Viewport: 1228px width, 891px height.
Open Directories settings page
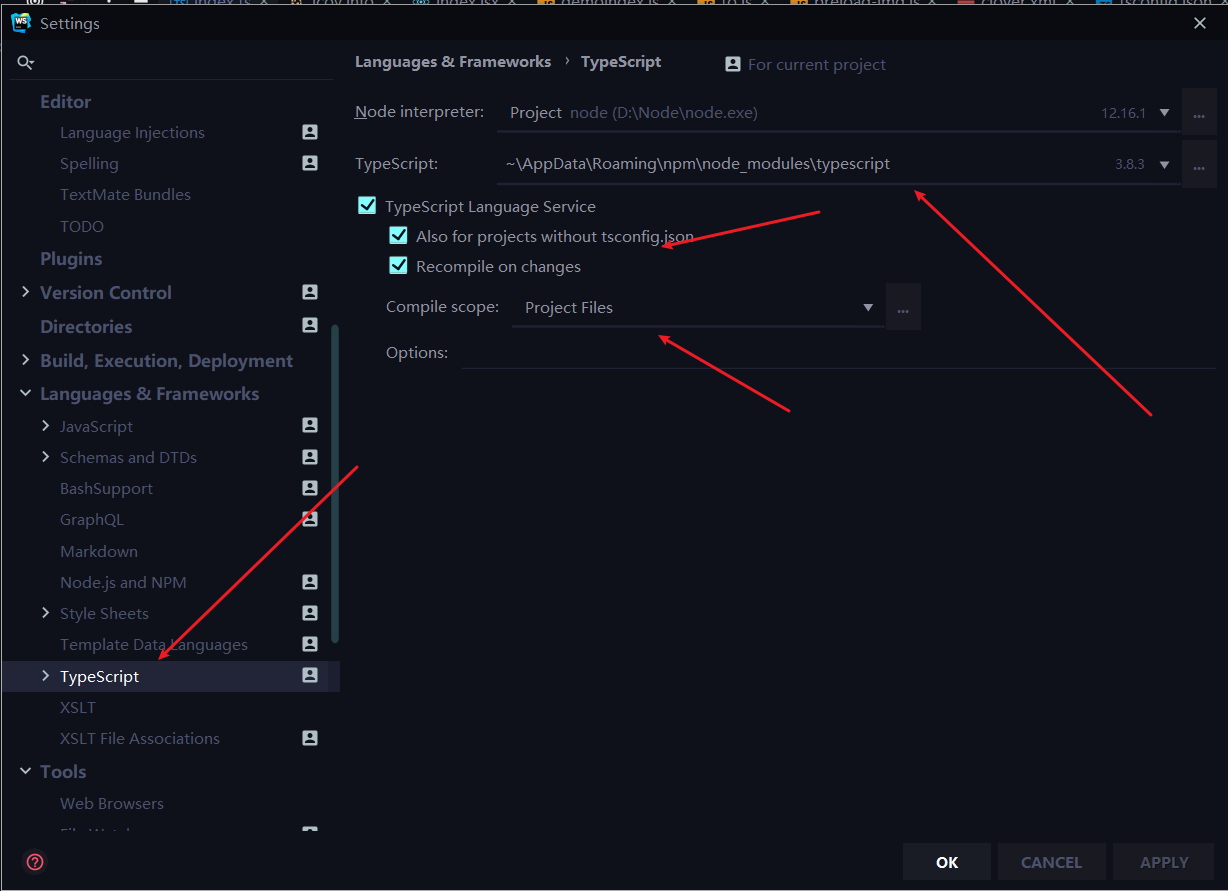[x=86, y=326]
